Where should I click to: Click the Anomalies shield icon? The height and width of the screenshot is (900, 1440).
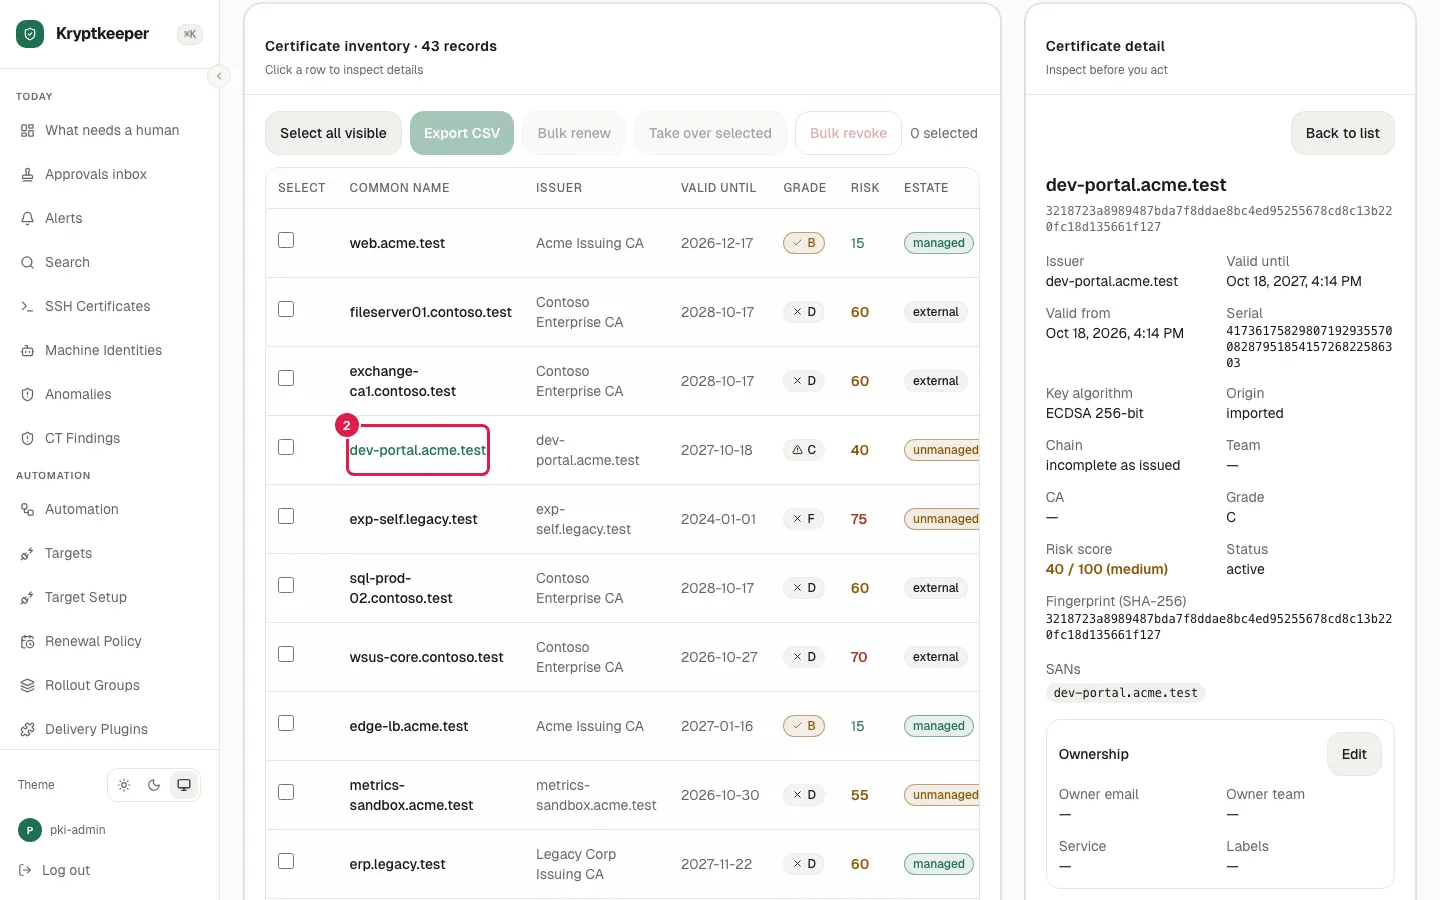coord(27,394)
